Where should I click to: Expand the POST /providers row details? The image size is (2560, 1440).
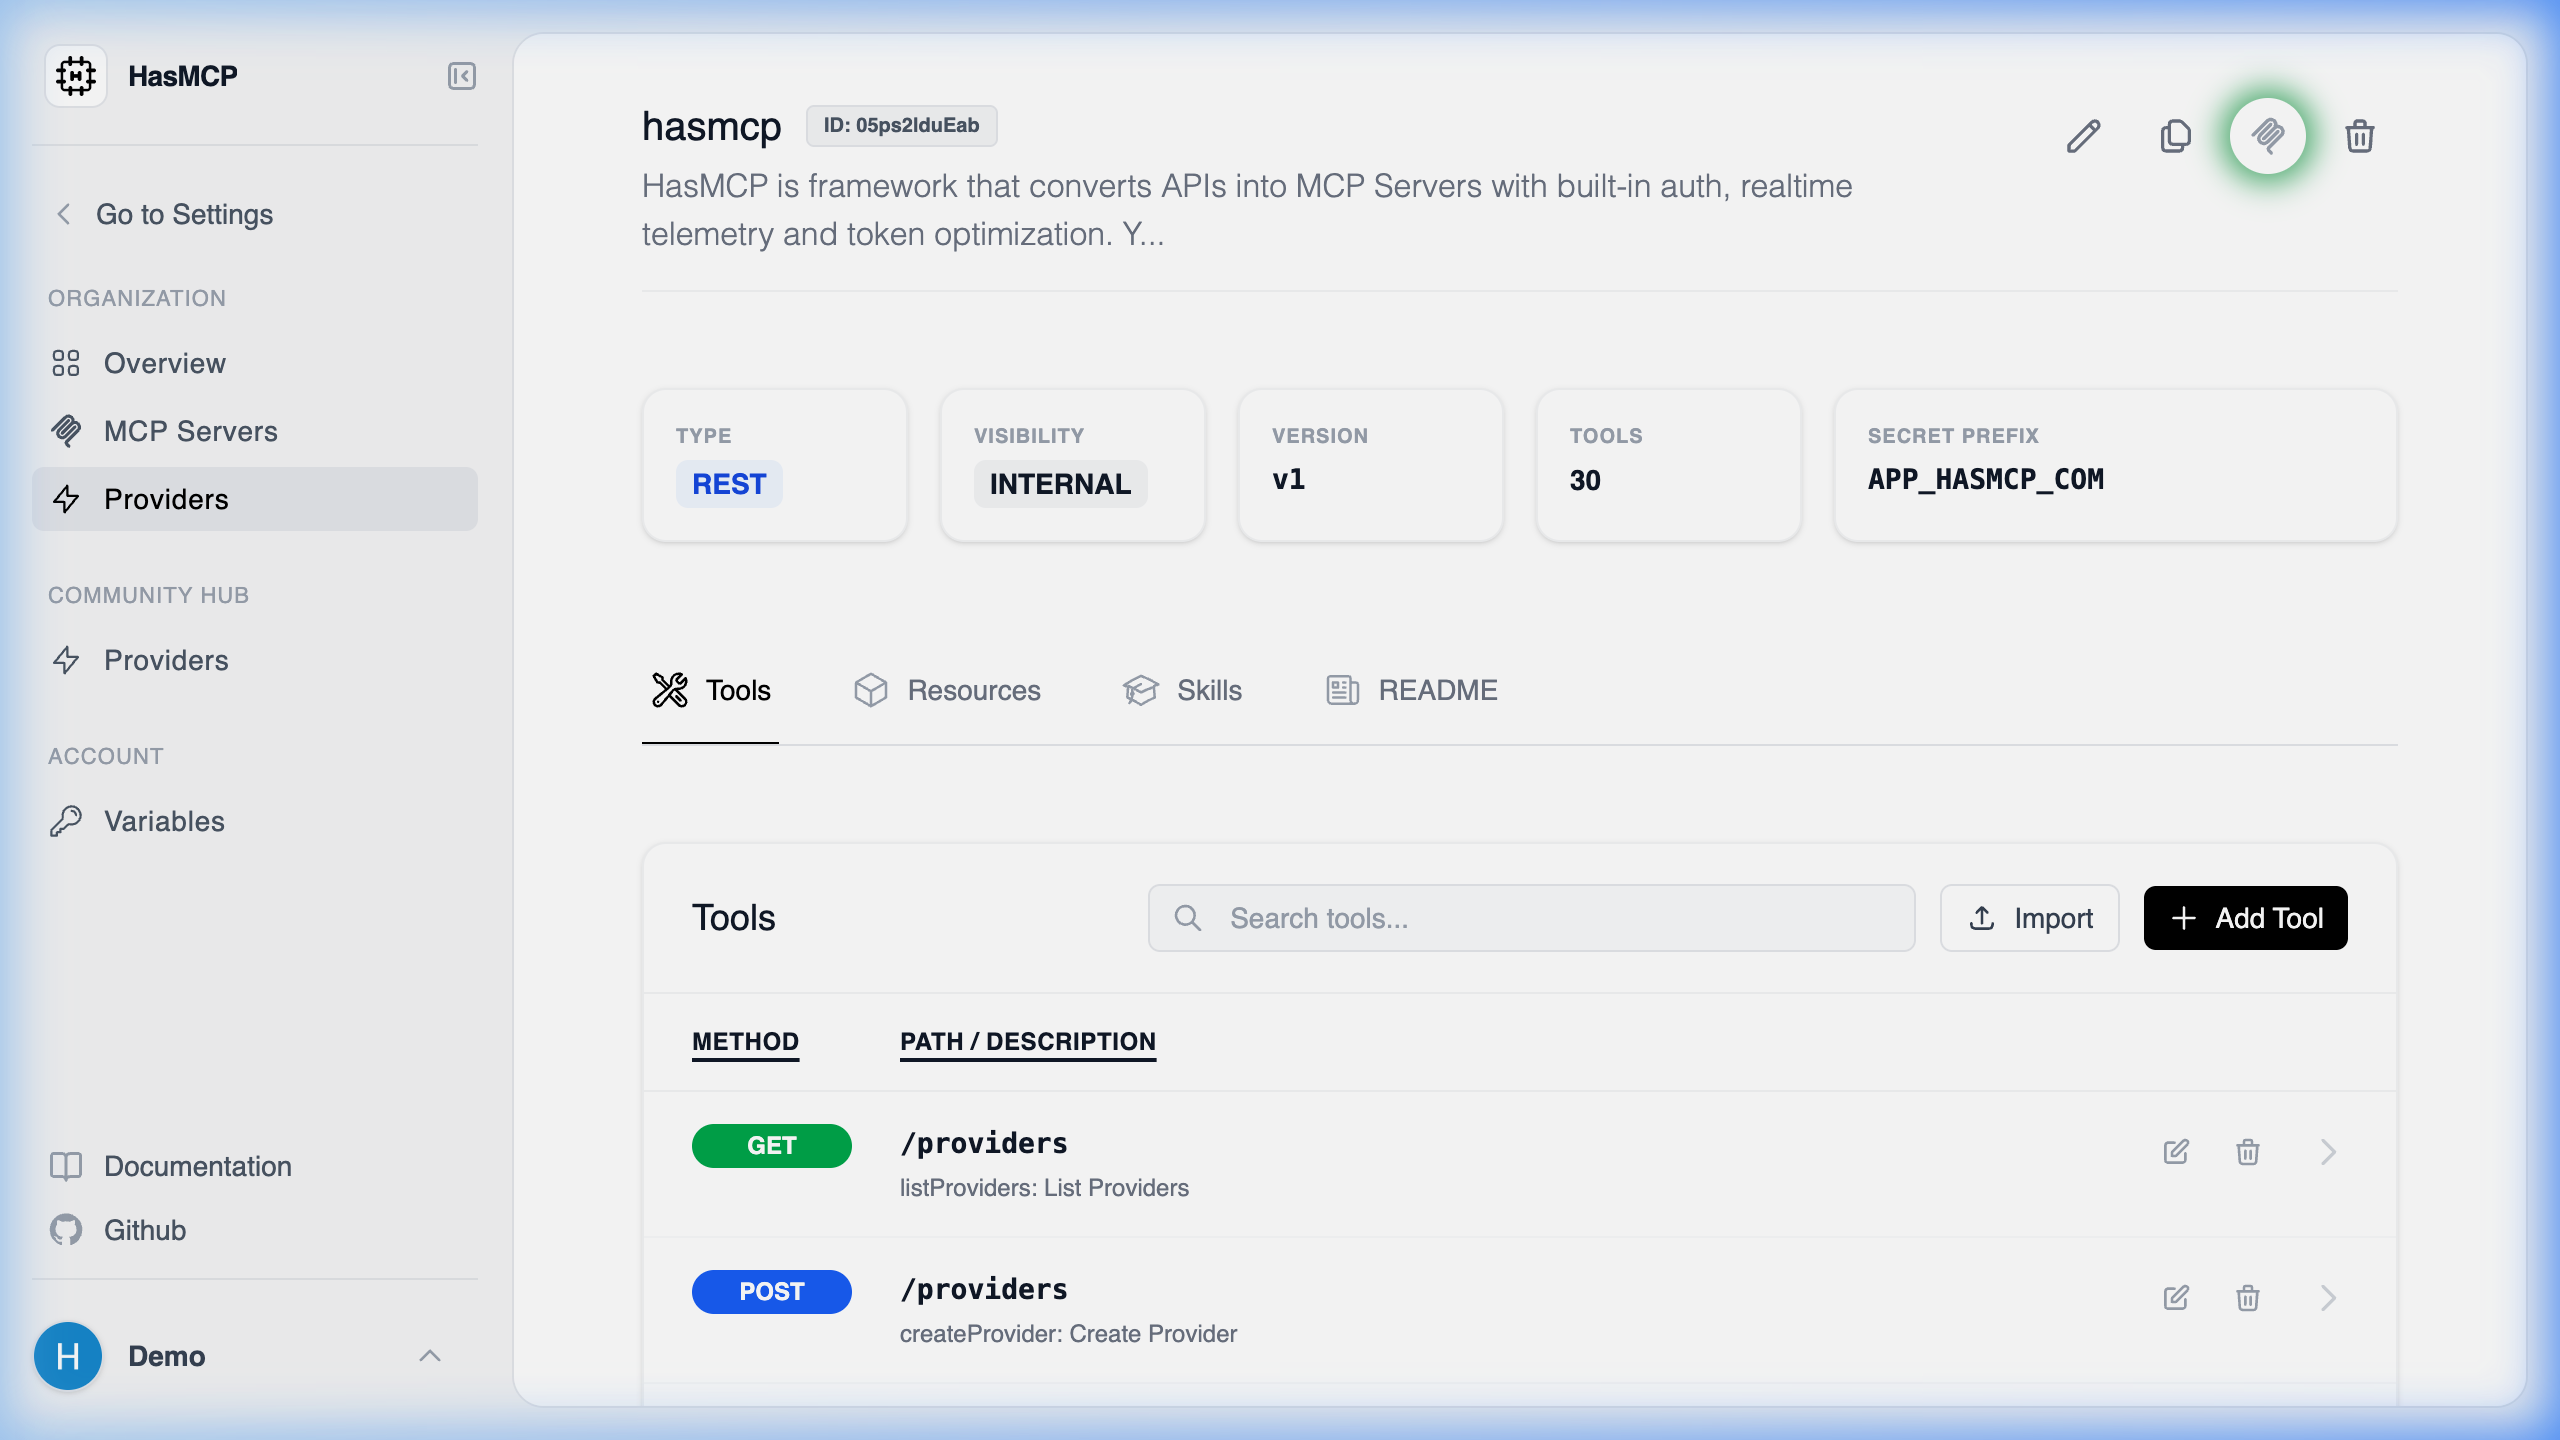(2329, 1298)
